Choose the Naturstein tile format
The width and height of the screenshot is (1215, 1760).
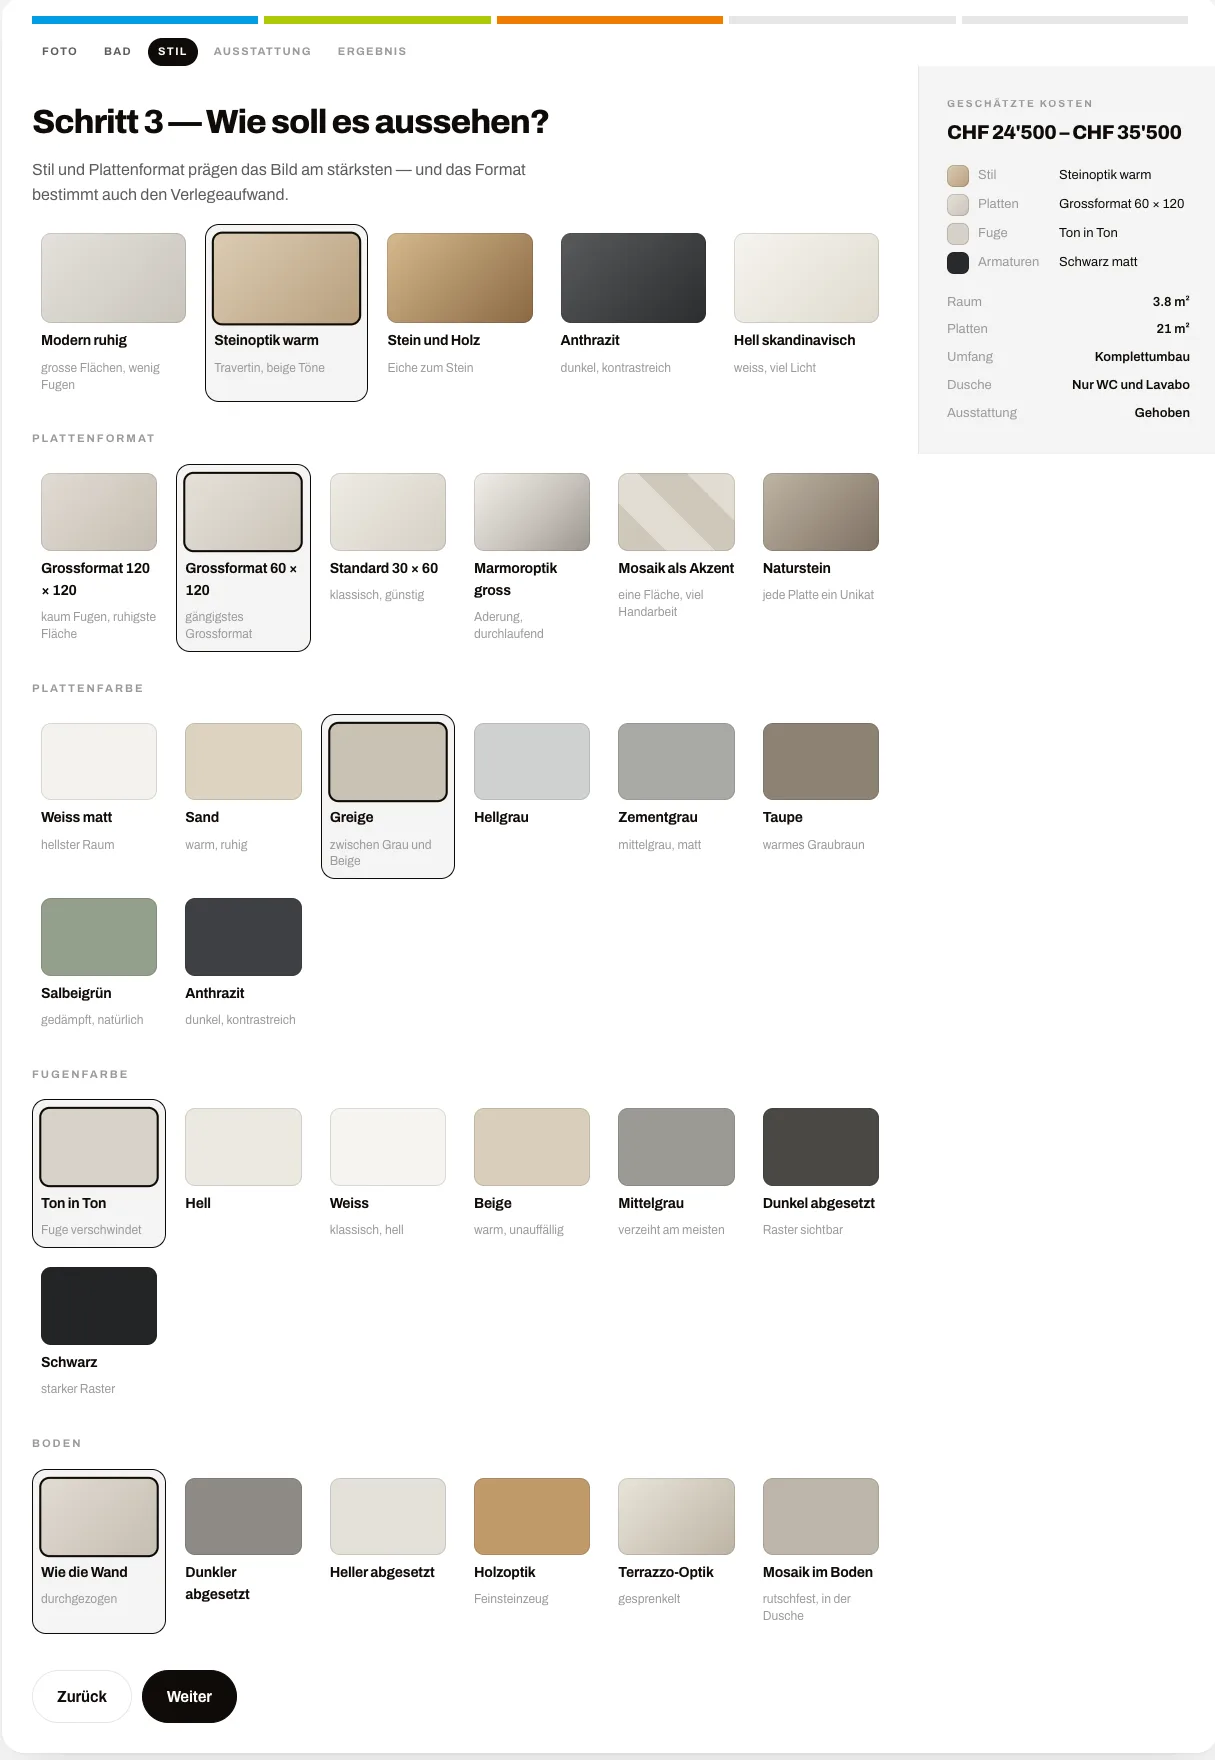coord(821,558)
